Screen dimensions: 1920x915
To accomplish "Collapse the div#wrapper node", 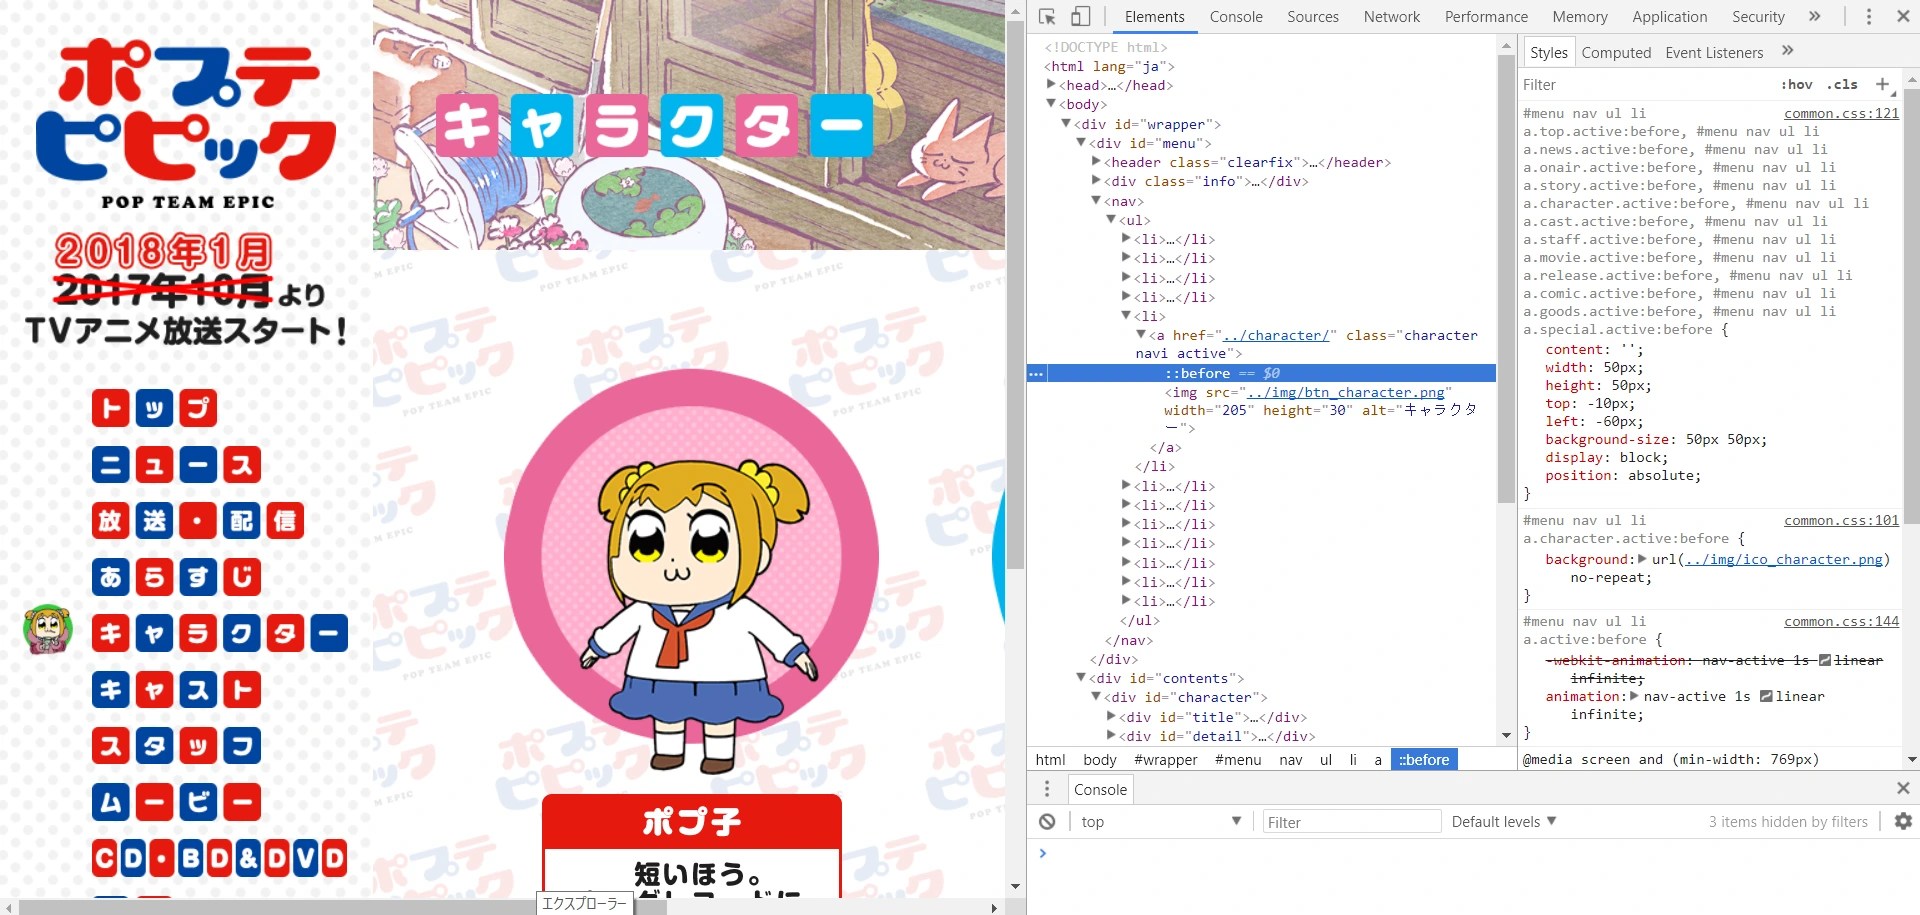I will pyautogui.click(x=1066, y=124).
